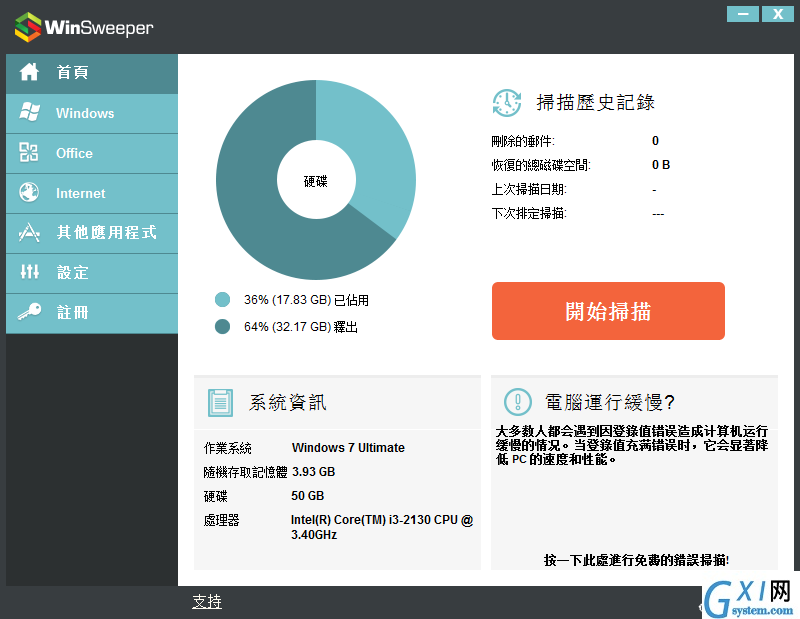Click the house icon beside 首頁
Viewport: 800px width, 619px height.
click(x=29, y=72)
